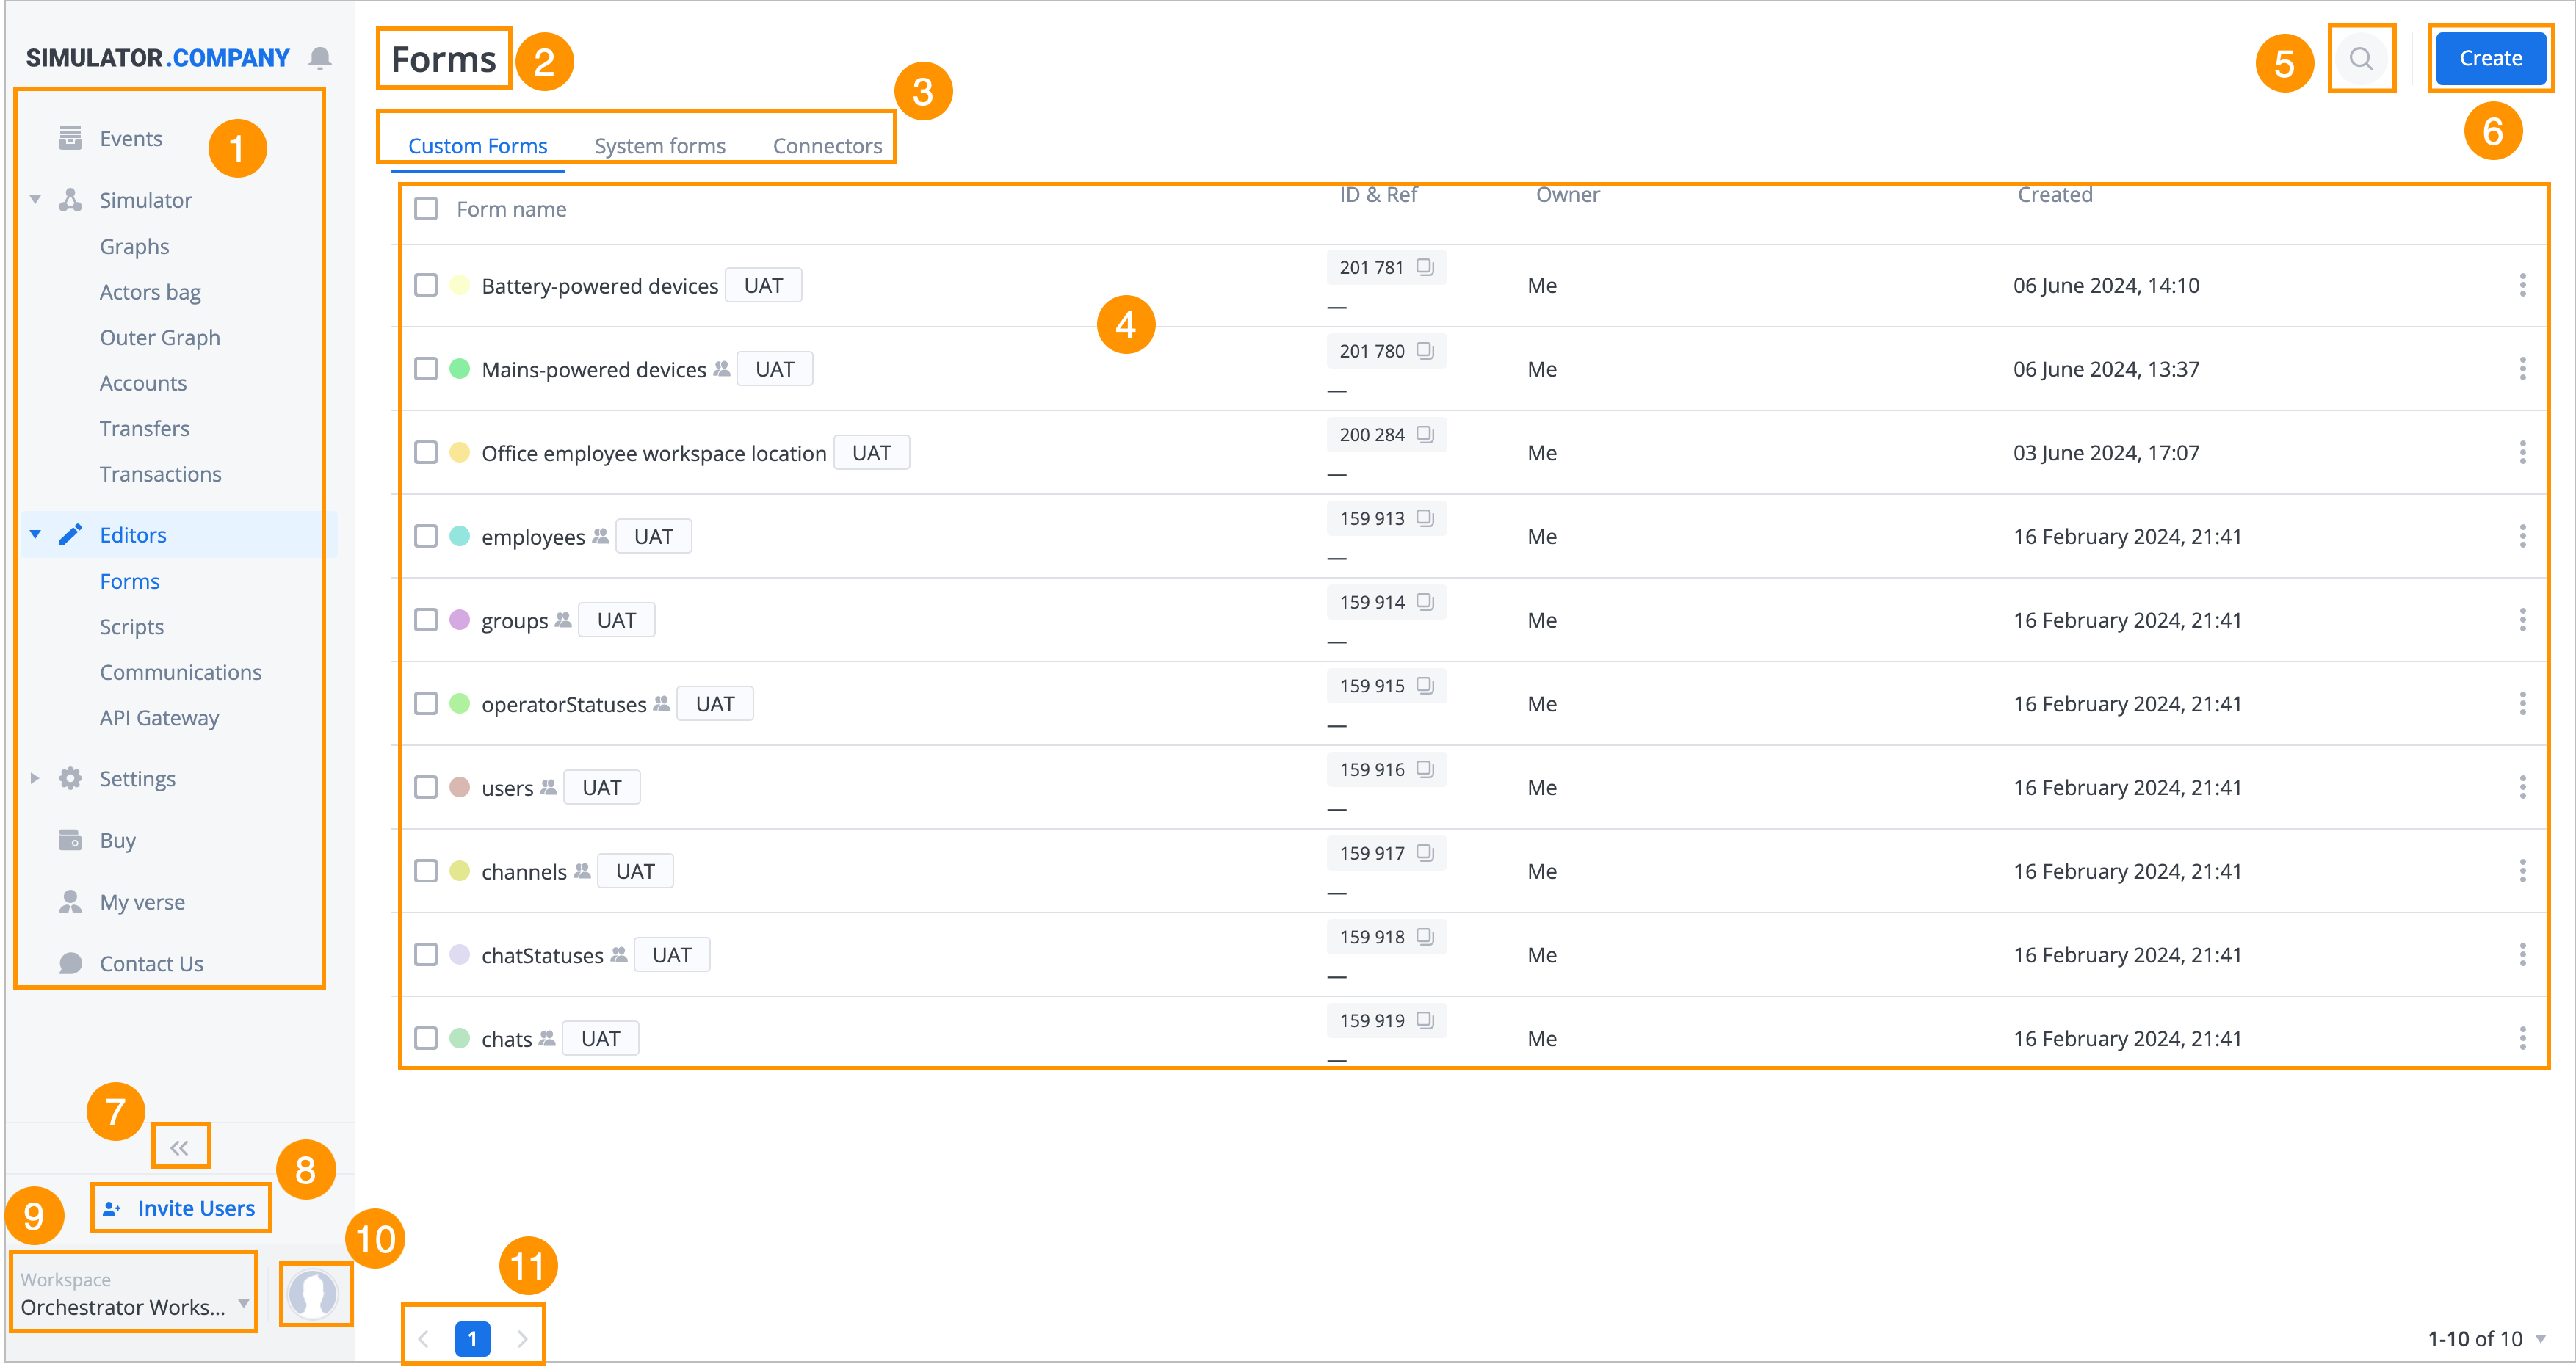2576x1367 pixels.
Task: Tick the users row checkbox
Action: coord(426,788)
